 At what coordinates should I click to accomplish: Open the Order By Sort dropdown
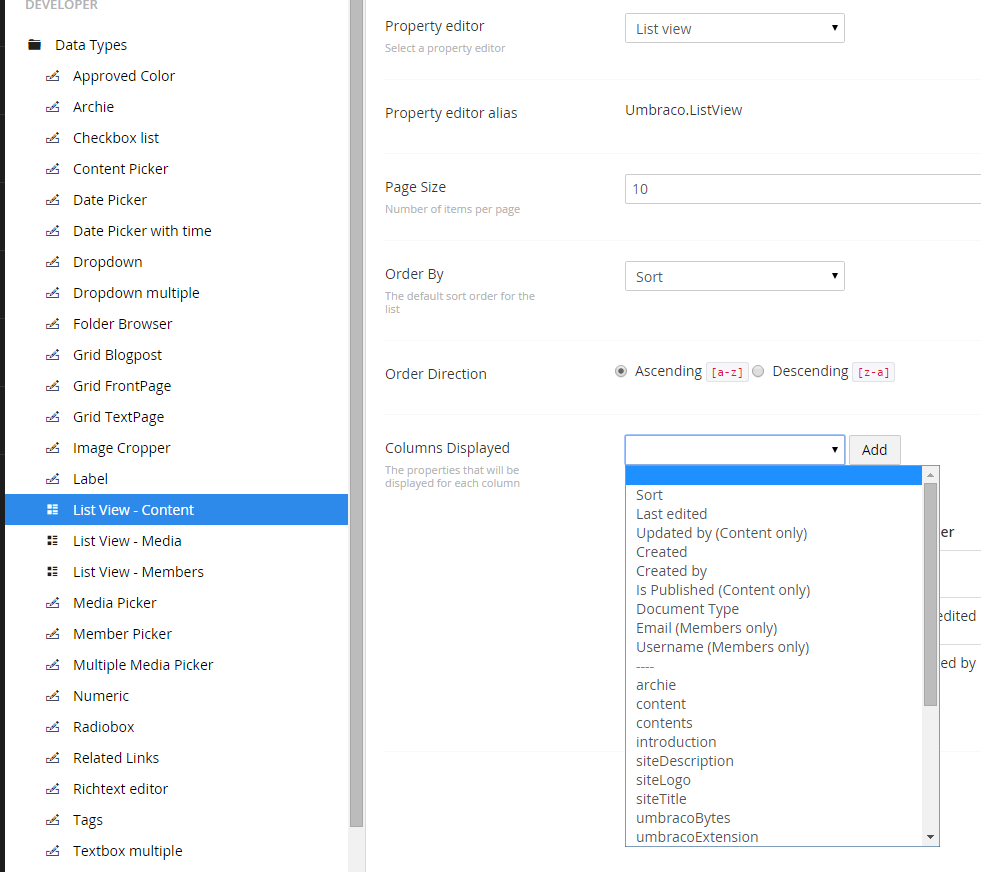tap(734, 276)
